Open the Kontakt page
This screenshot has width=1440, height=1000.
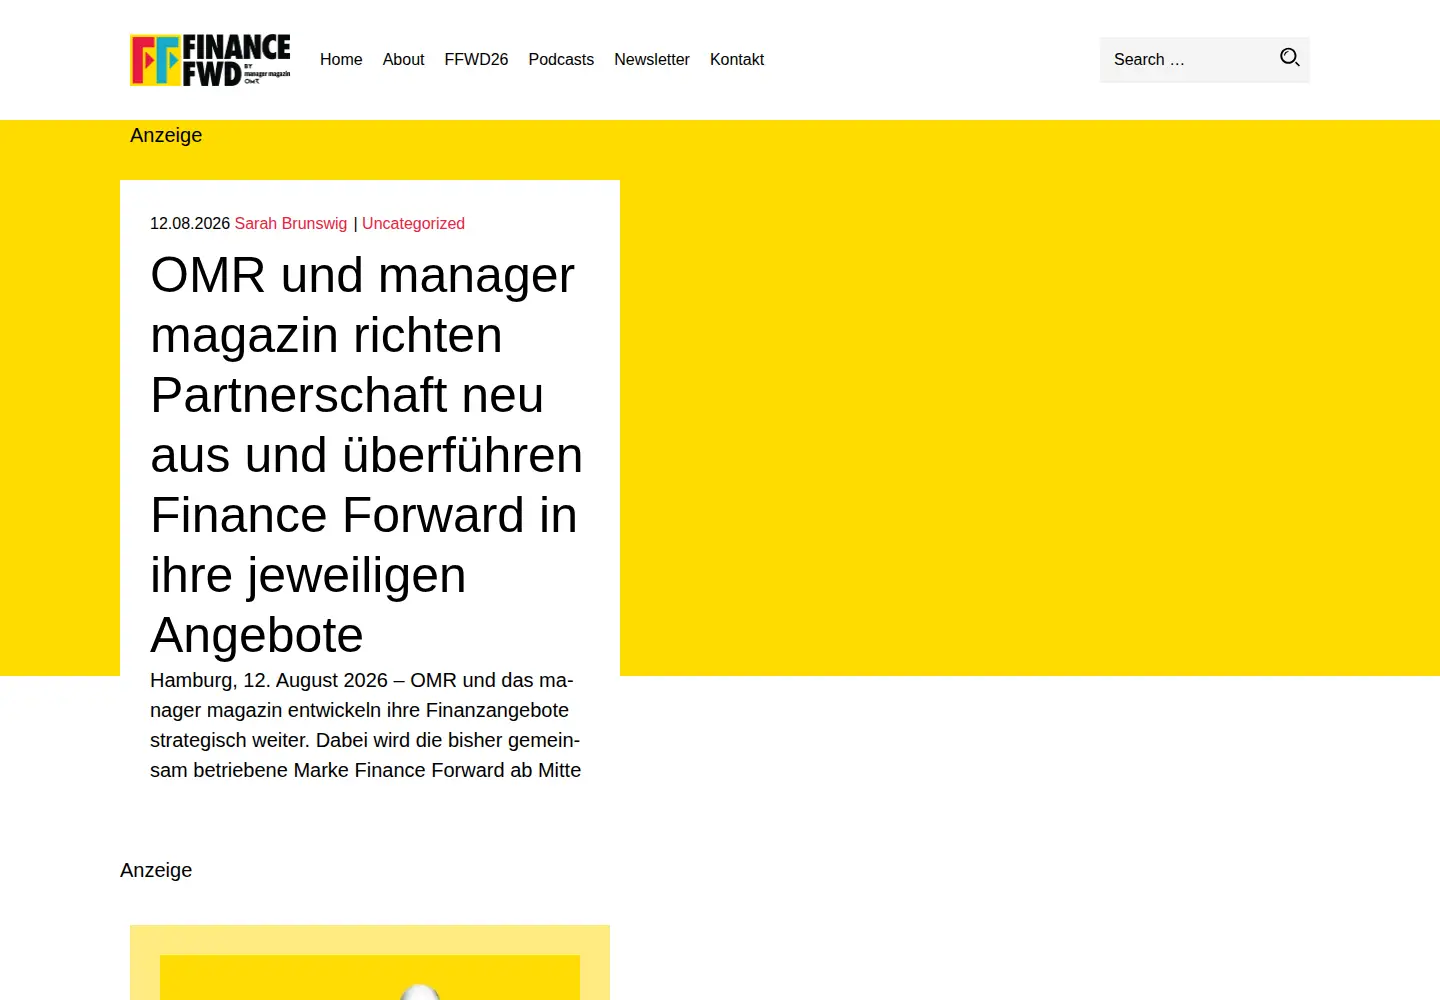(737, 60)
